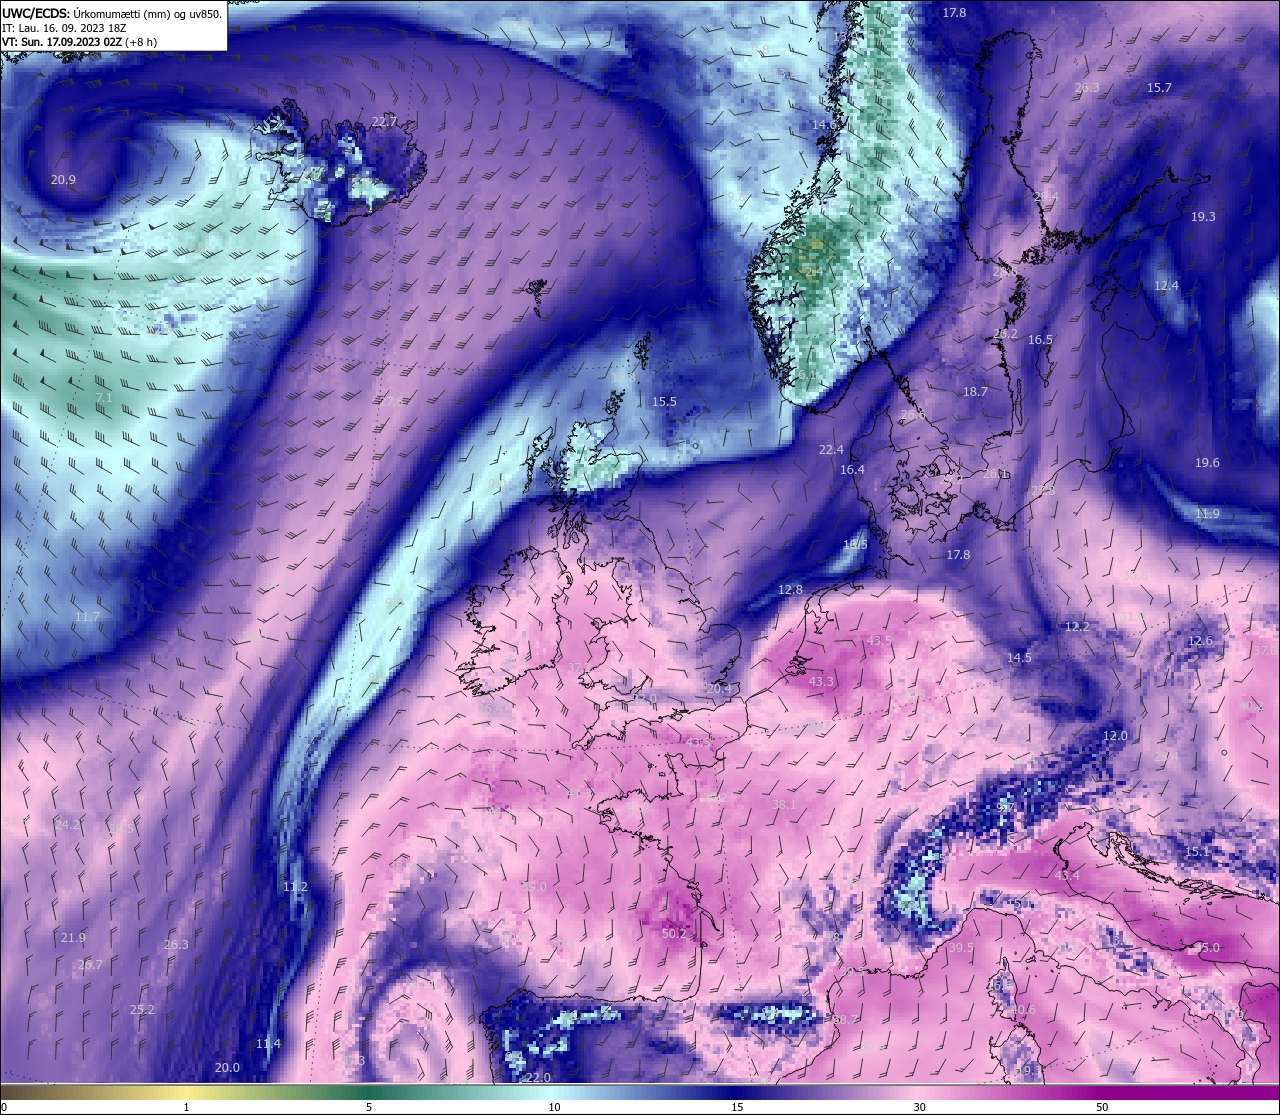Click the colour scale label 5

click(369, 1107)
